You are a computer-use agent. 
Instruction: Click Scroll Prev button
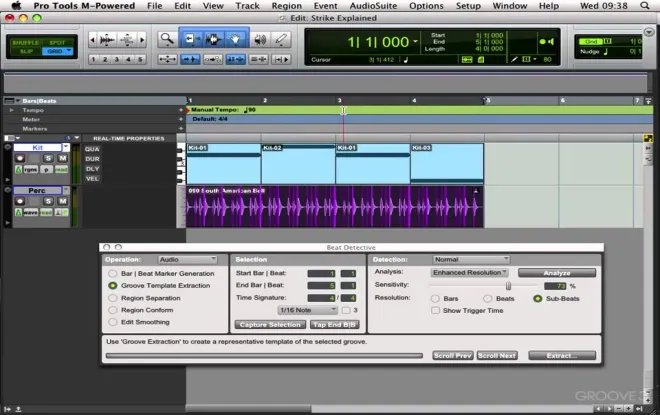coord(453,356)
